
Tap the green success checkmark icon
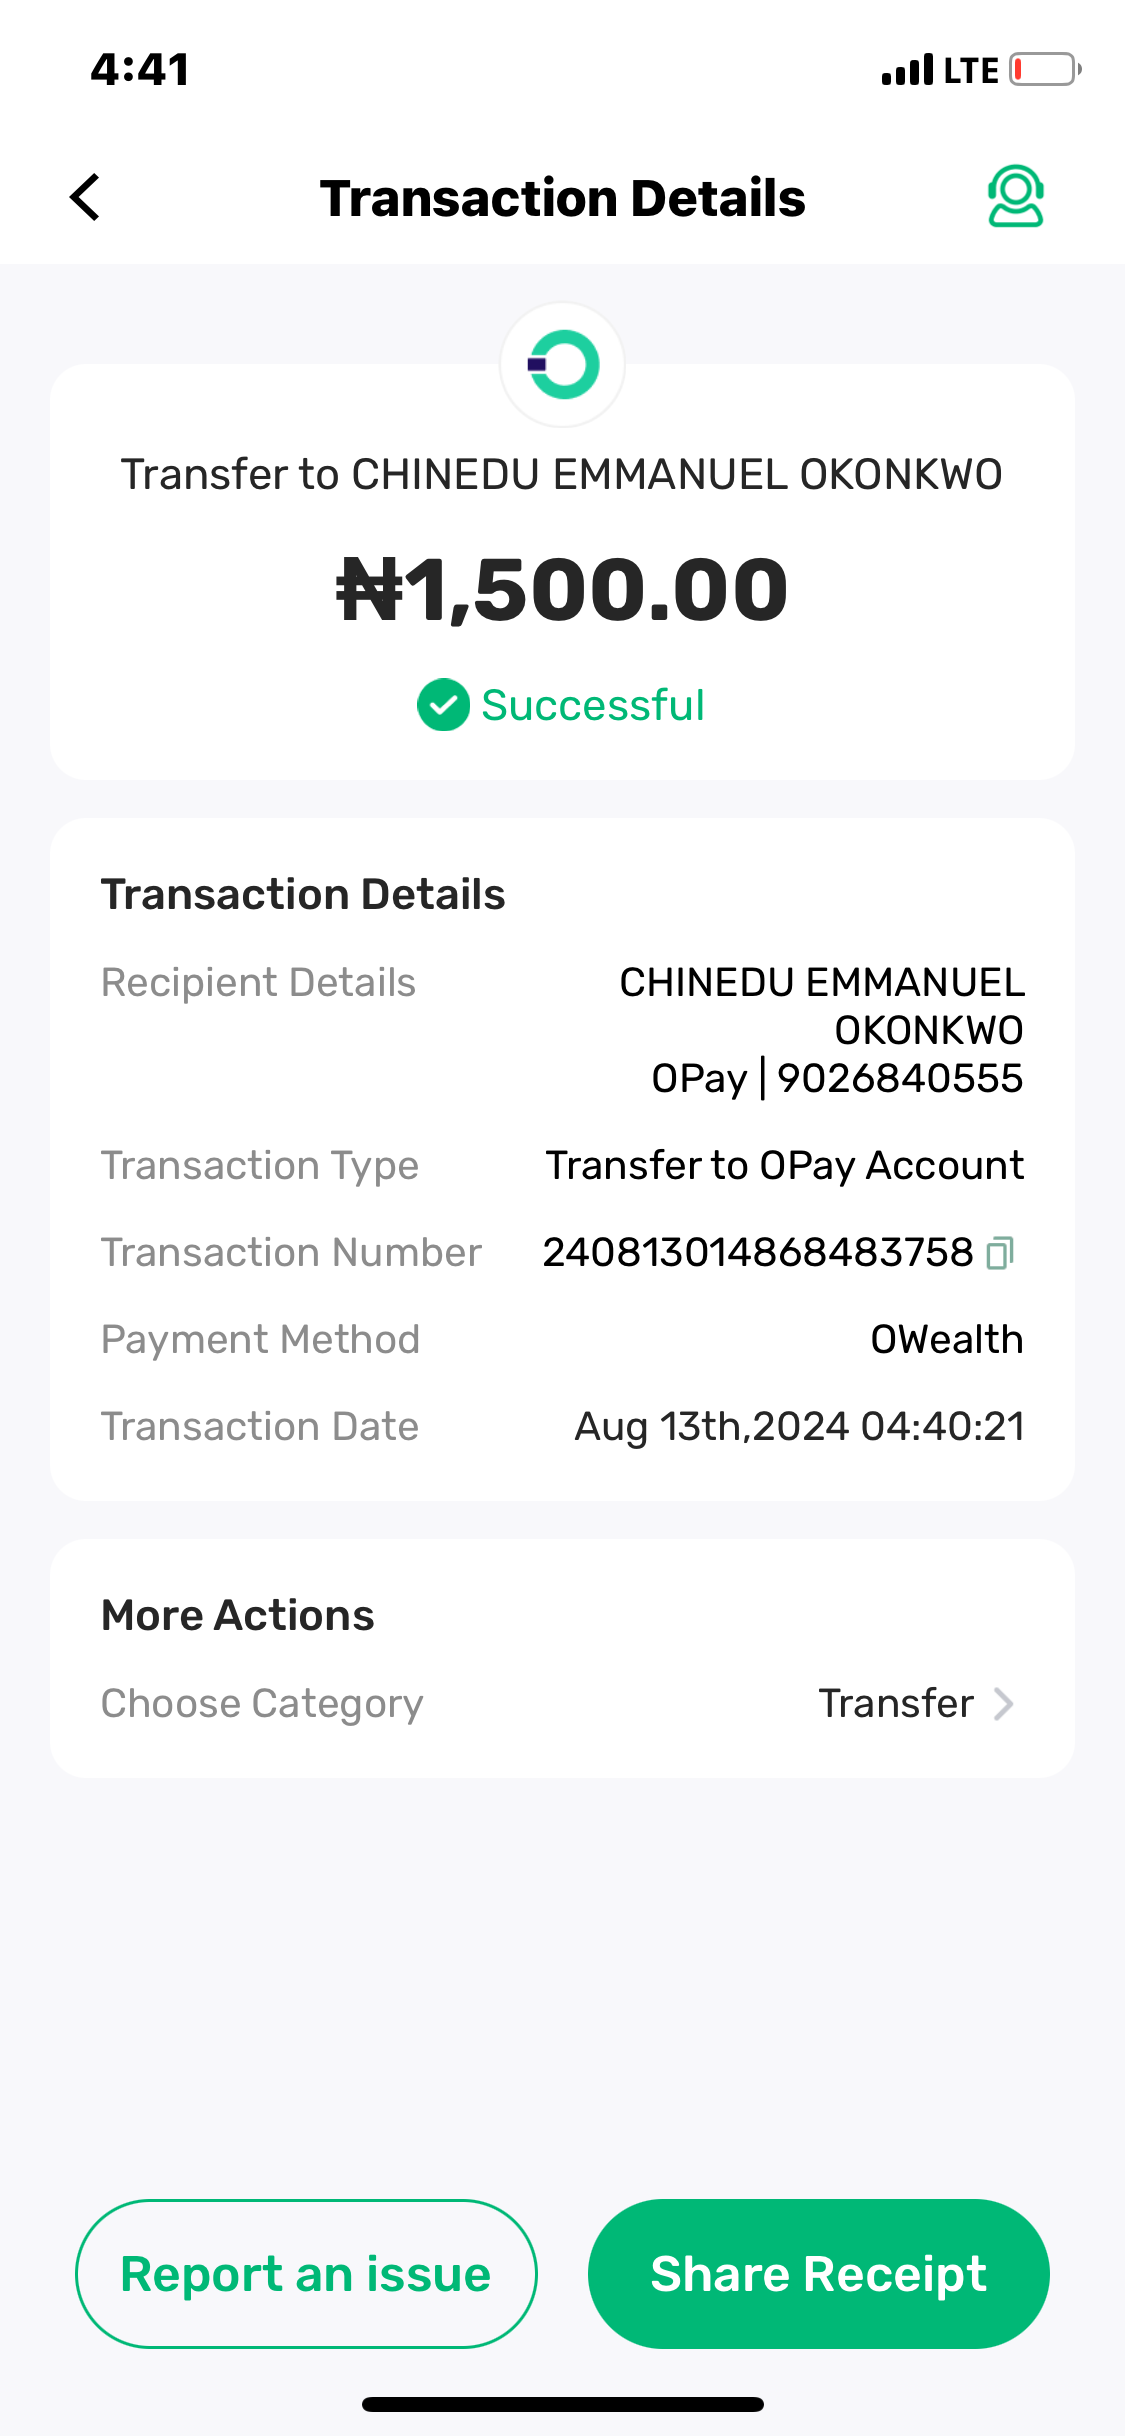[x=443, y=705]
